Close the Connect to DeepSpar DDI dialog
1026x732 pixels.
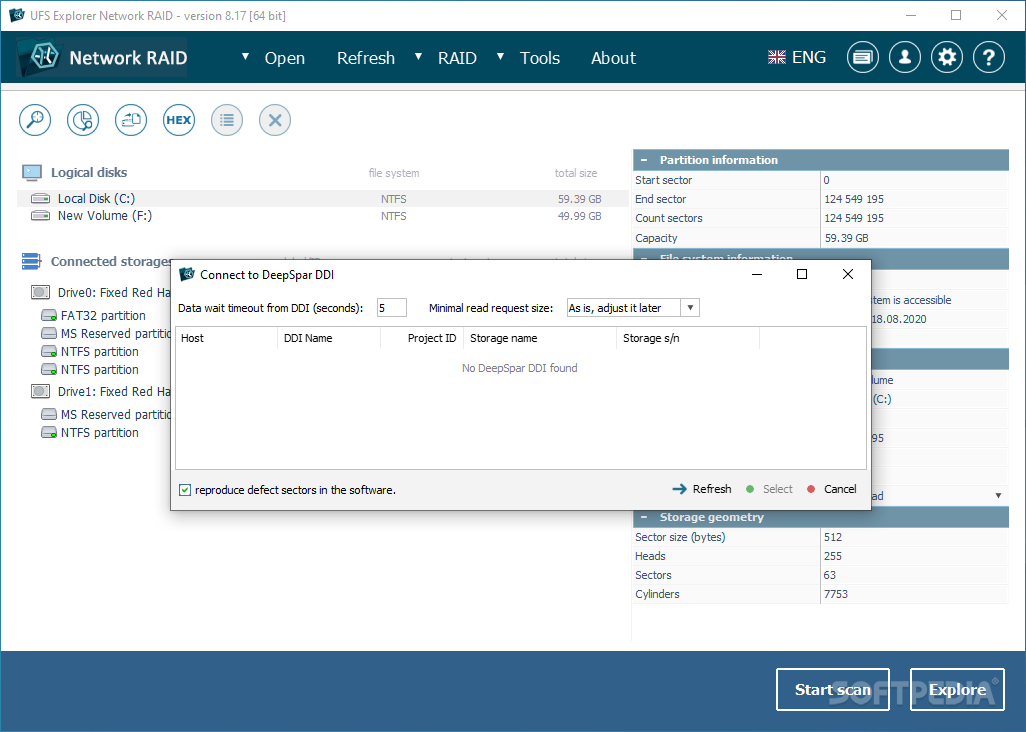click(x=847, y=274)
